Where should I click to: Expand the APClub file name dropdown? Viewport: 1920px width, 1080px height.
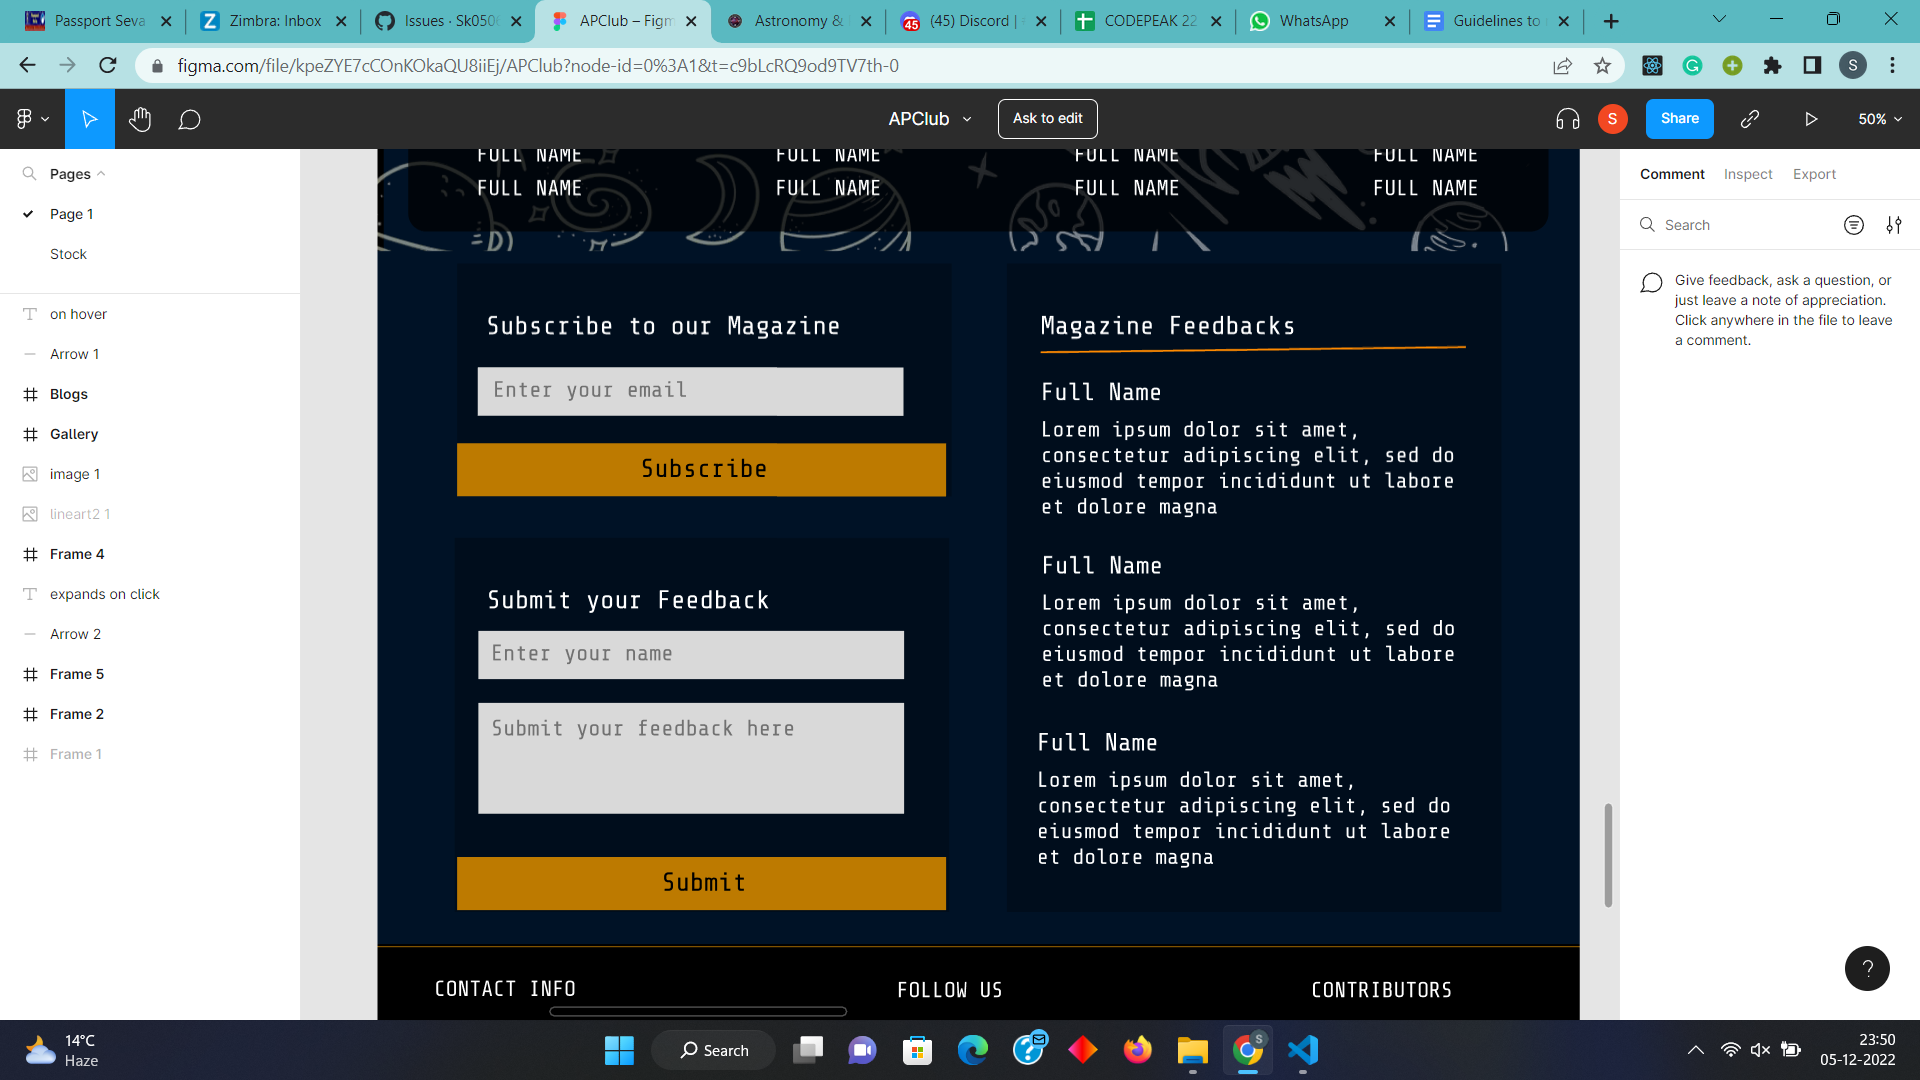tap(967, 119)
